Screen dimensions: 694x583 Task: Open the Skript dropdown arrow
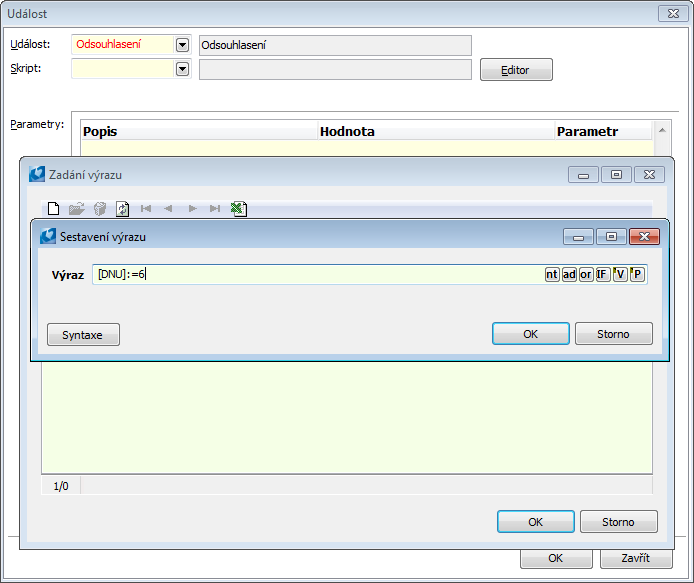(x=182, y=69)
